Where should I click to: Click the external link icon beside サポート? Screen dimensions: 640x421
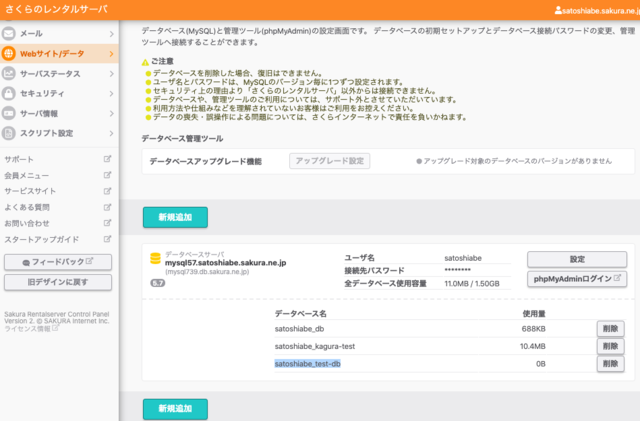click(107, 159)
